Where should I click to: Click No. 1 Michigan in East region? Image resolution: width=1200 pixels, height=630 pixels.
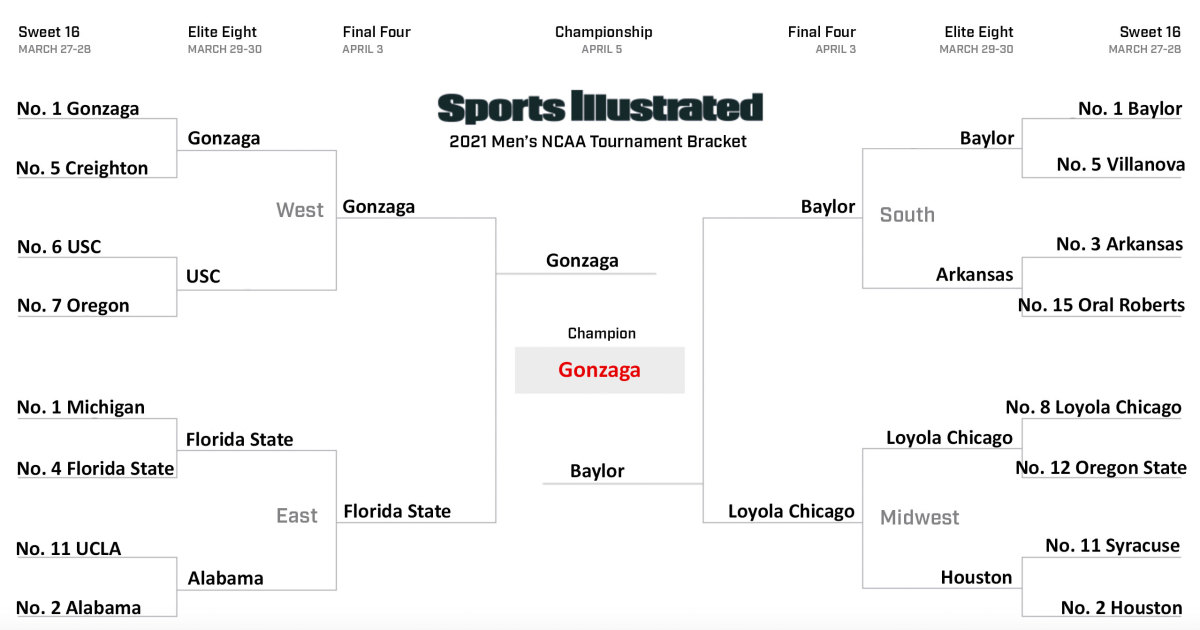point(81,407)
